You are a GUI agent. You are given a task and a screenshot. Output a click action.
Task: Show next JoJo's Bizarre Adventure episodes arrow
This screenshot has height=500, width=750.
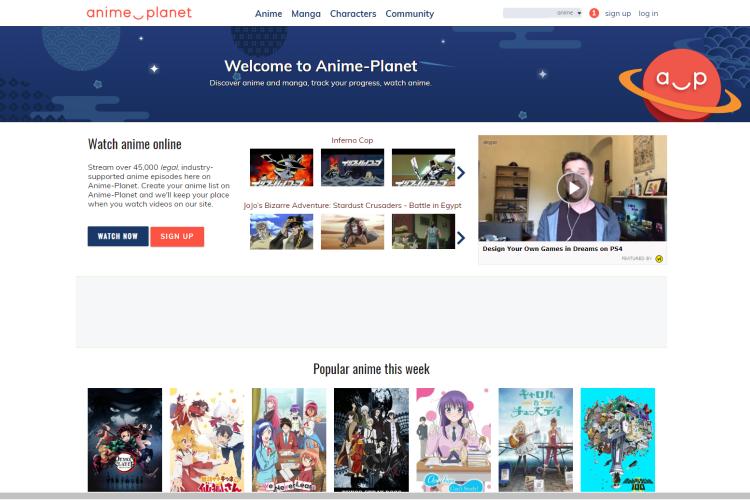tap(461, 238)
